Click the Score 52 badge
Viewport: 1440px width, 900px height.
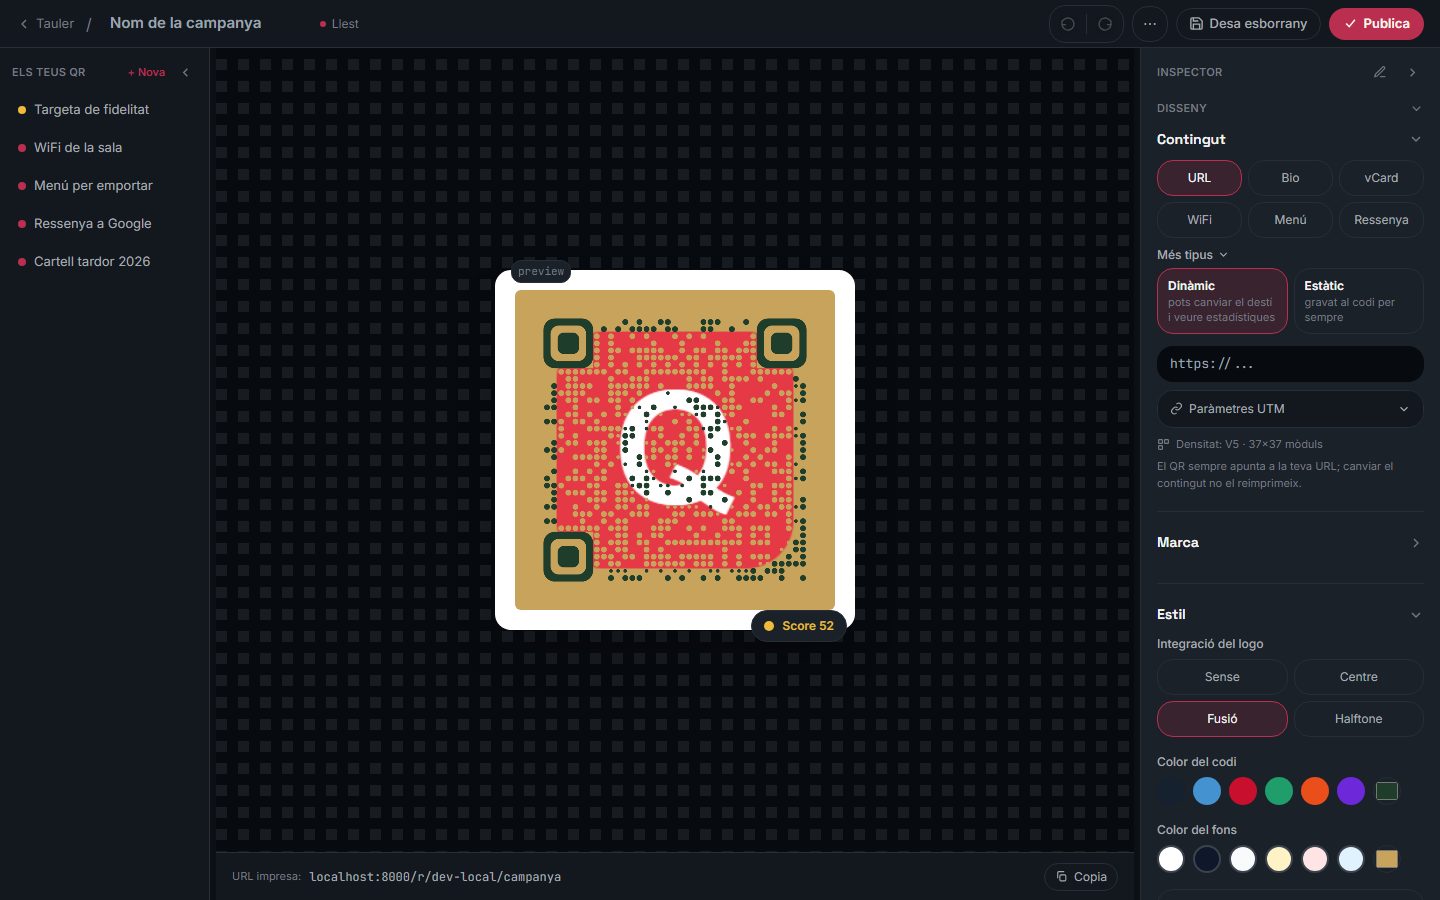click(799, 626)
